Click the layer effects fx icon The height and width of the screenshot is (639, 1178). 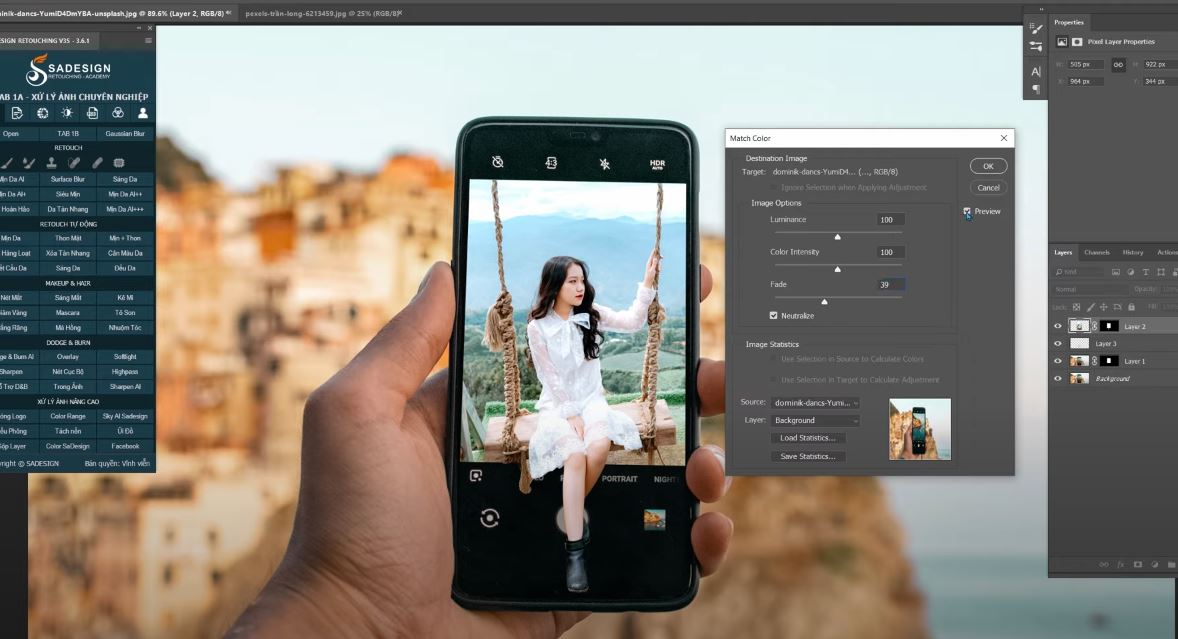click(1121, 565)
